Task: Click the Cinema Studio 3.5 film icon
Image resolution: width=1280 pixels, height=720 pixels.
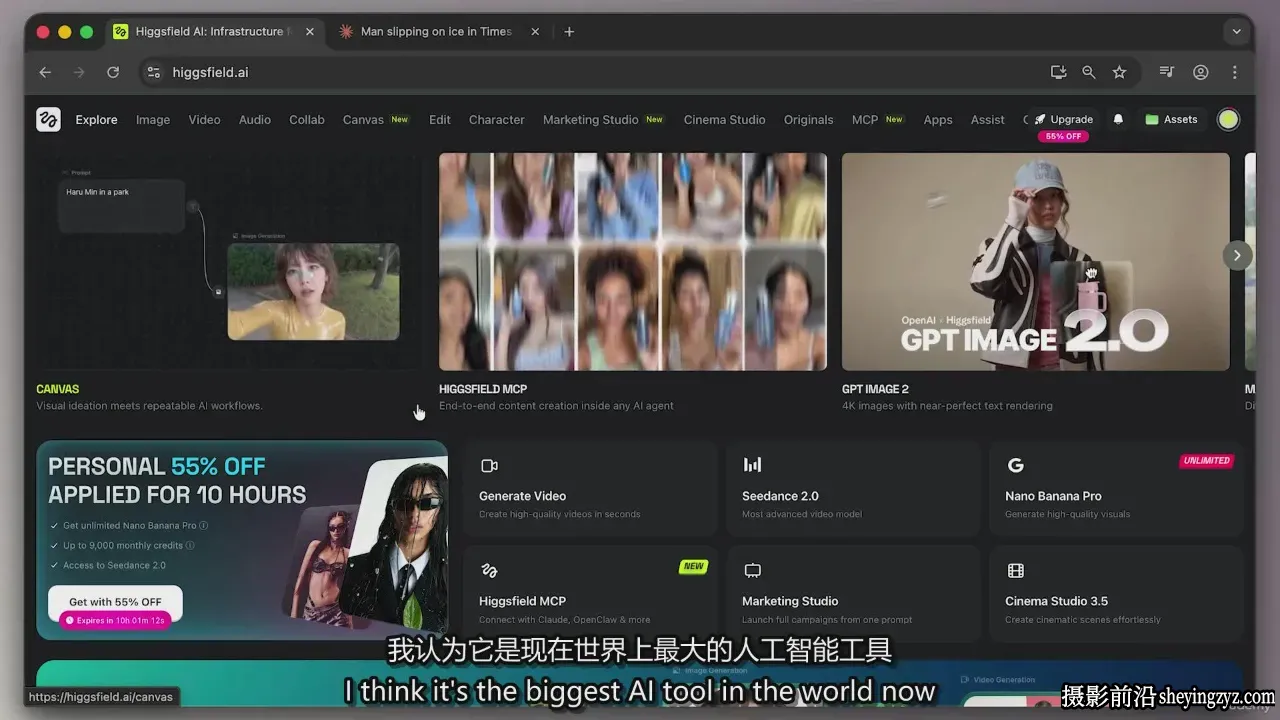Action: click(x=1015, y=570)
